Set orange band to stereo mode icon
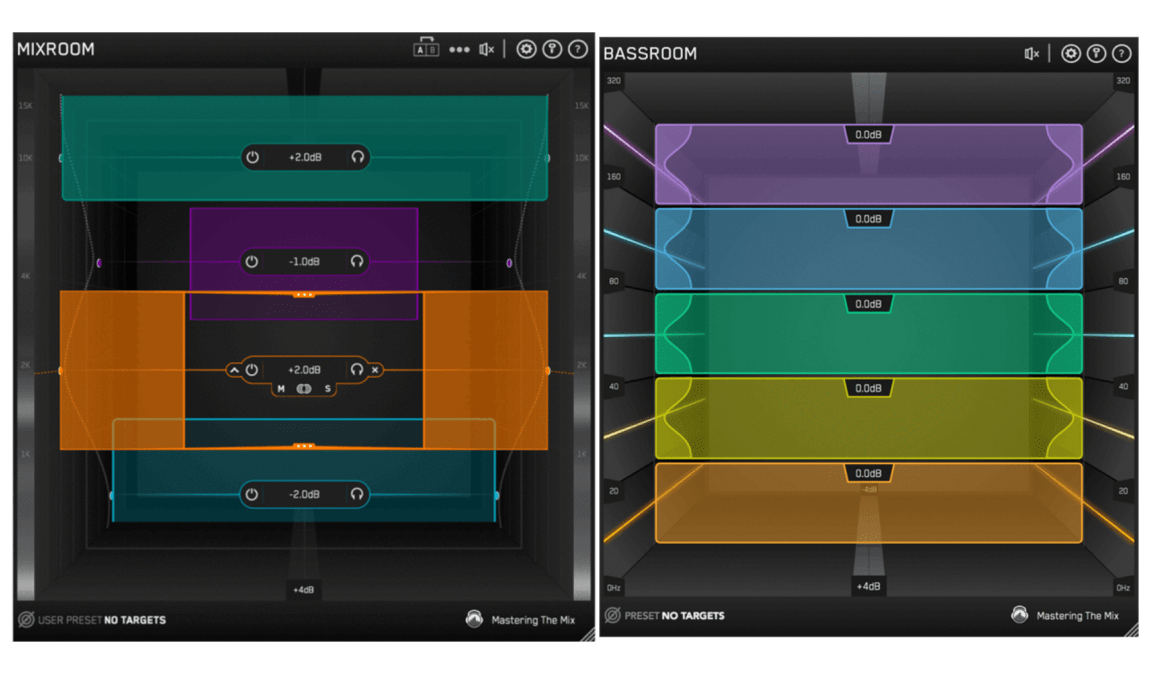 point(304,389)
